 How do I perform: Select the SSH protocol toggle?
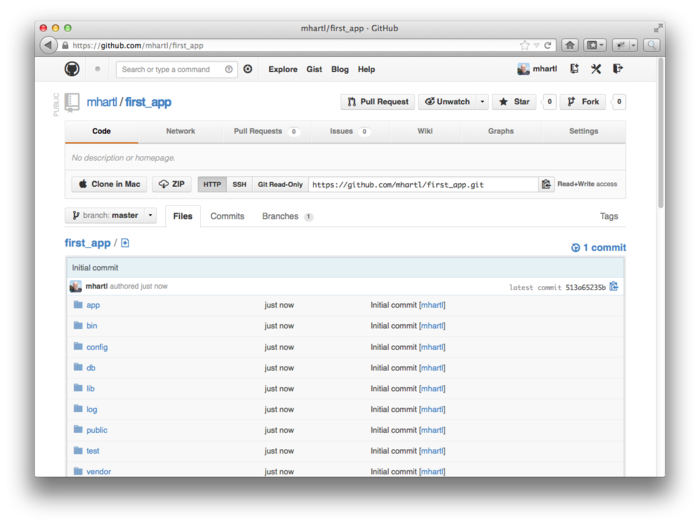(239, 184)
